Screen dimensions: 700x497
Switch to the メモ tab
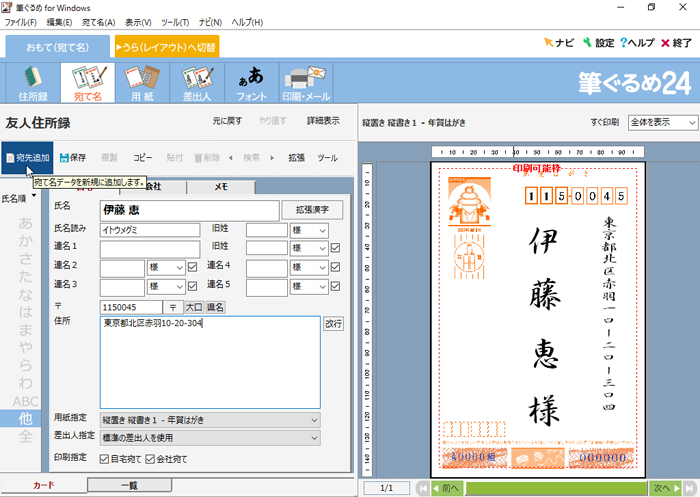221,187
